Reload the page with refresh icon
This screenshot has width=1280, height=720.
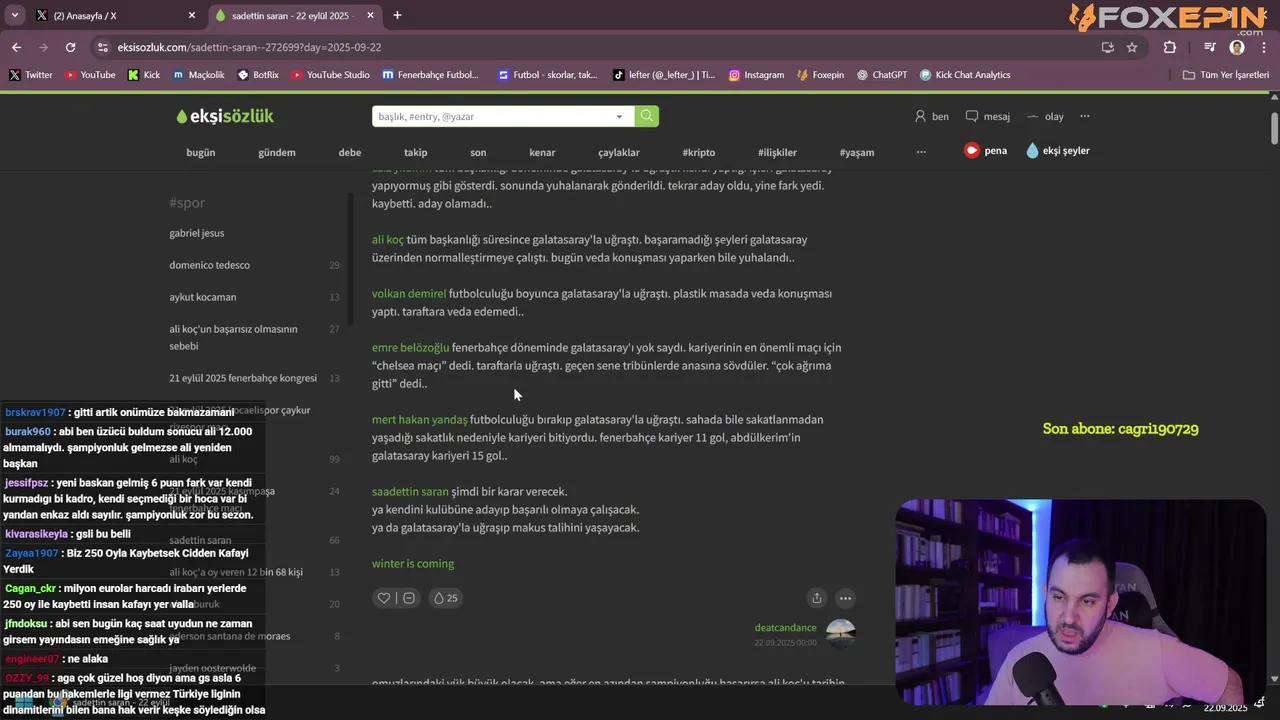(x=70, y=47)
